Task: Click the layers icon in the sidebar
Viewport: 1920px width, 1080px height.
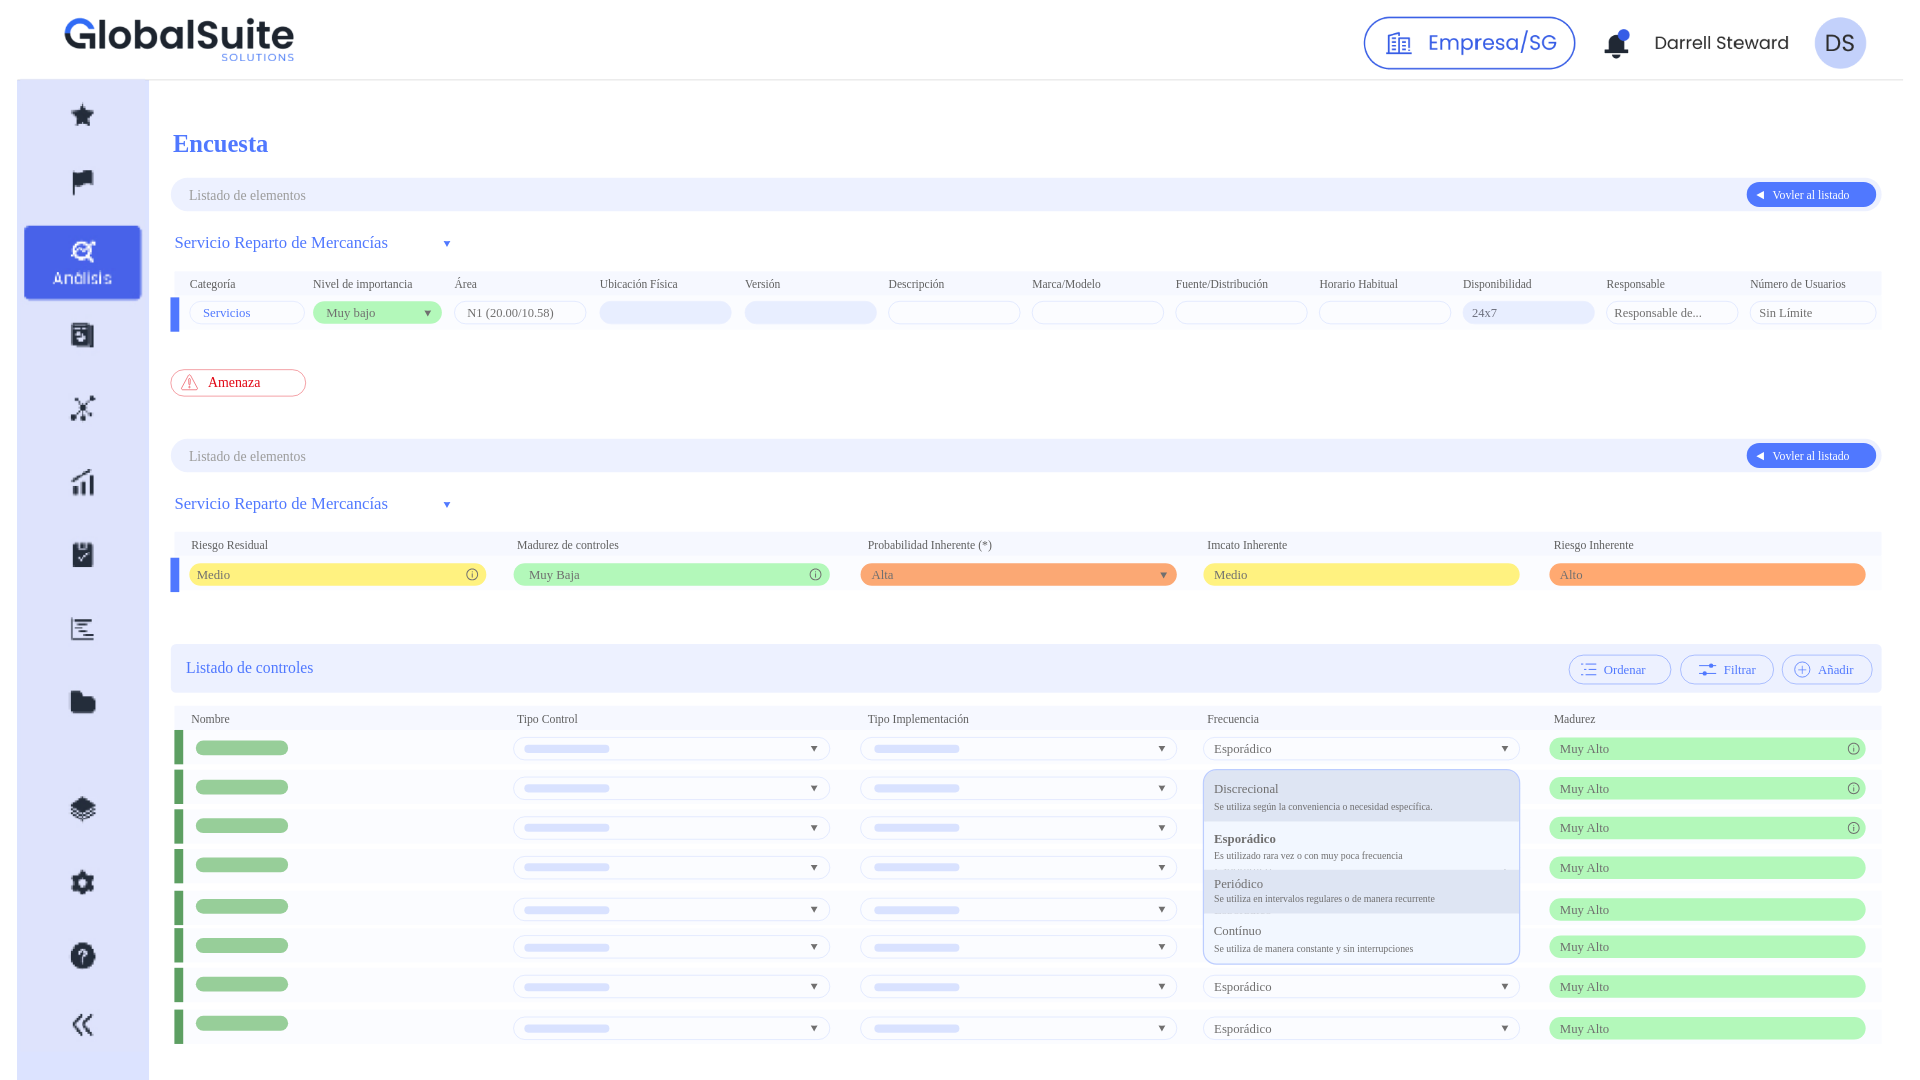Action: [82, 808]
